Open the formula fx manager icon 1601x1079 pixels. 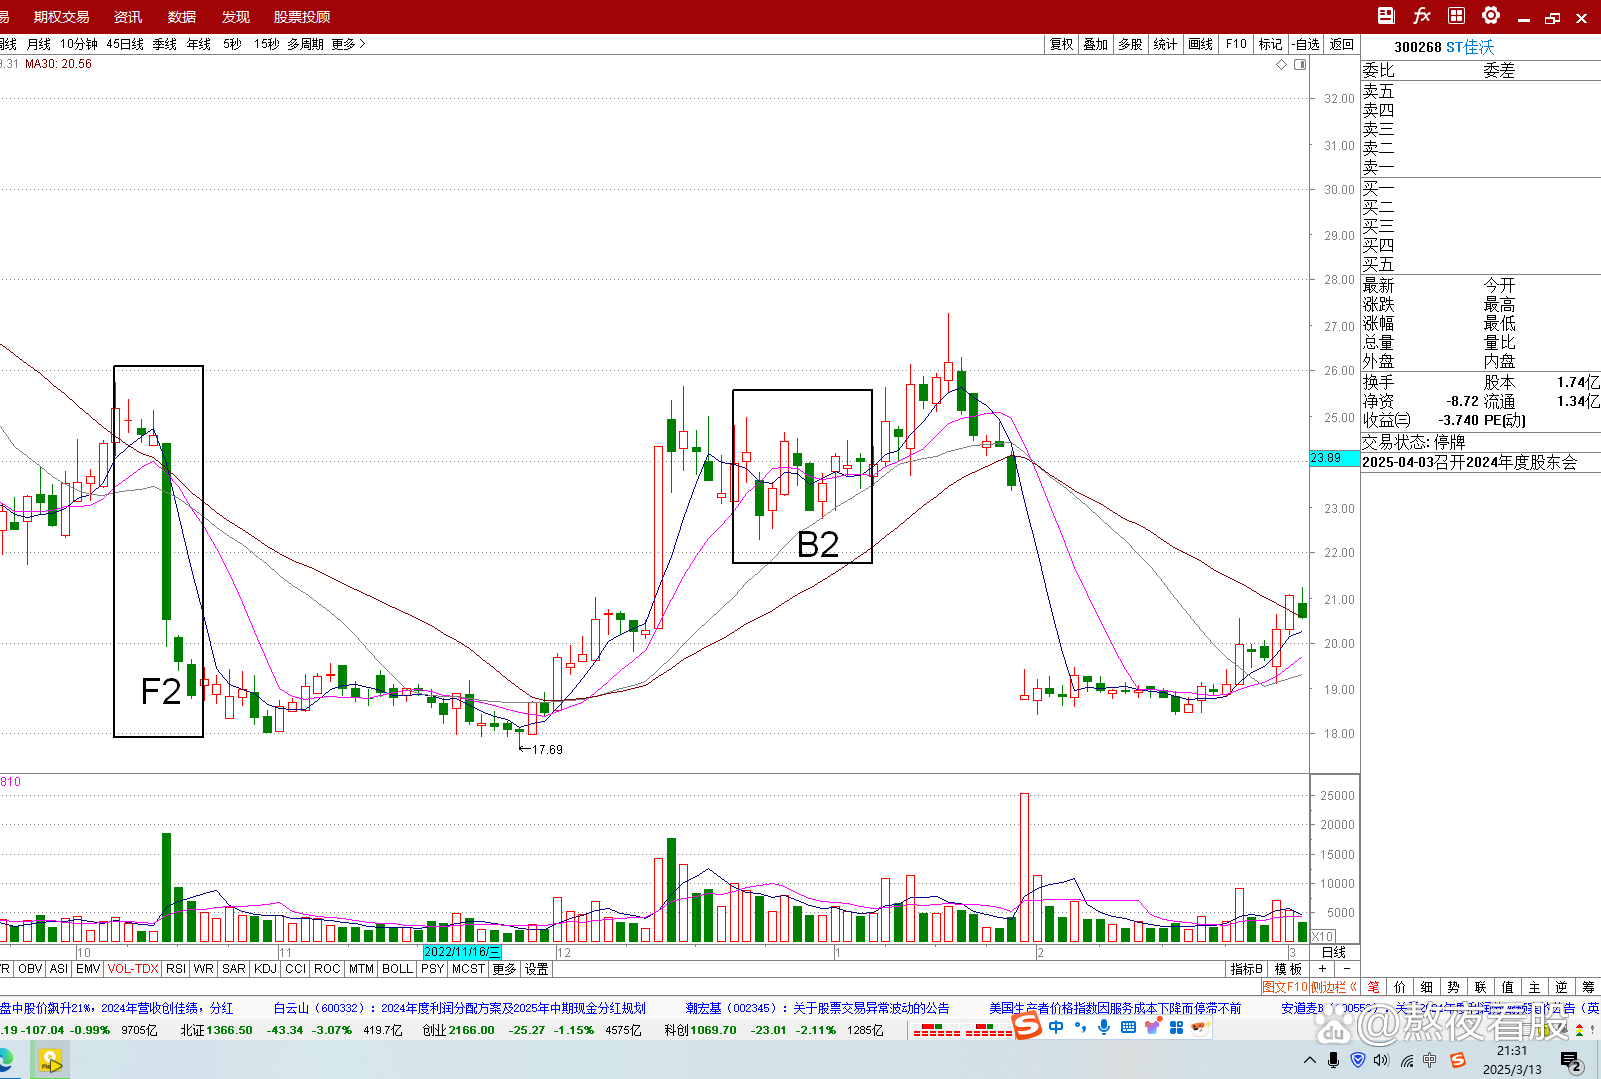click(1421, 16)
